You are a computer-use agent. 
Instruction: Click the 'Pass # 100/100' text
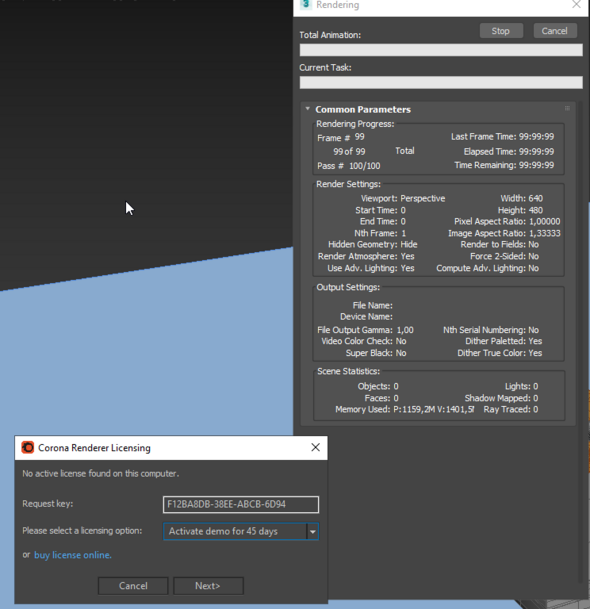[x=348, y=166]
